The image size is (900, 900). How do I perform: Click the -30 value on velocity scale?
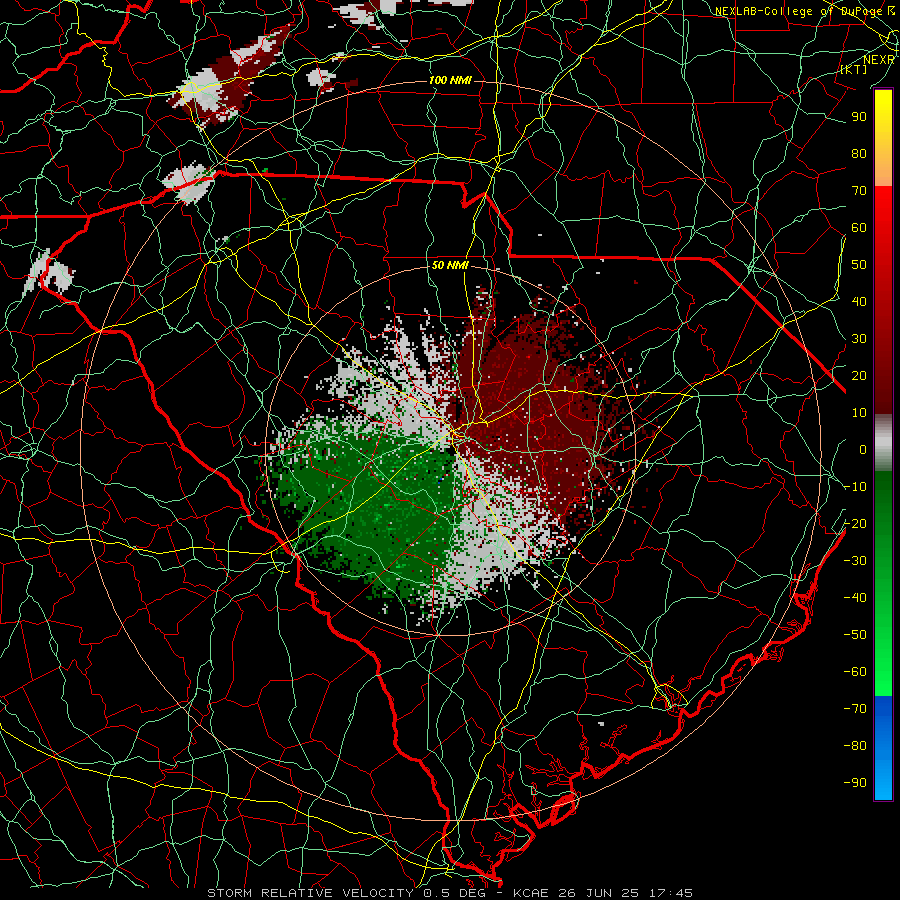[x=855, y=561]
